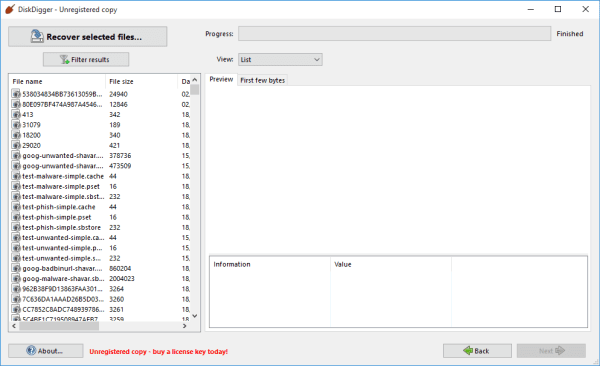600x366 pixels.
Task: Select goog-malware-shavar.sb file name
Action: tap(63, 279)
